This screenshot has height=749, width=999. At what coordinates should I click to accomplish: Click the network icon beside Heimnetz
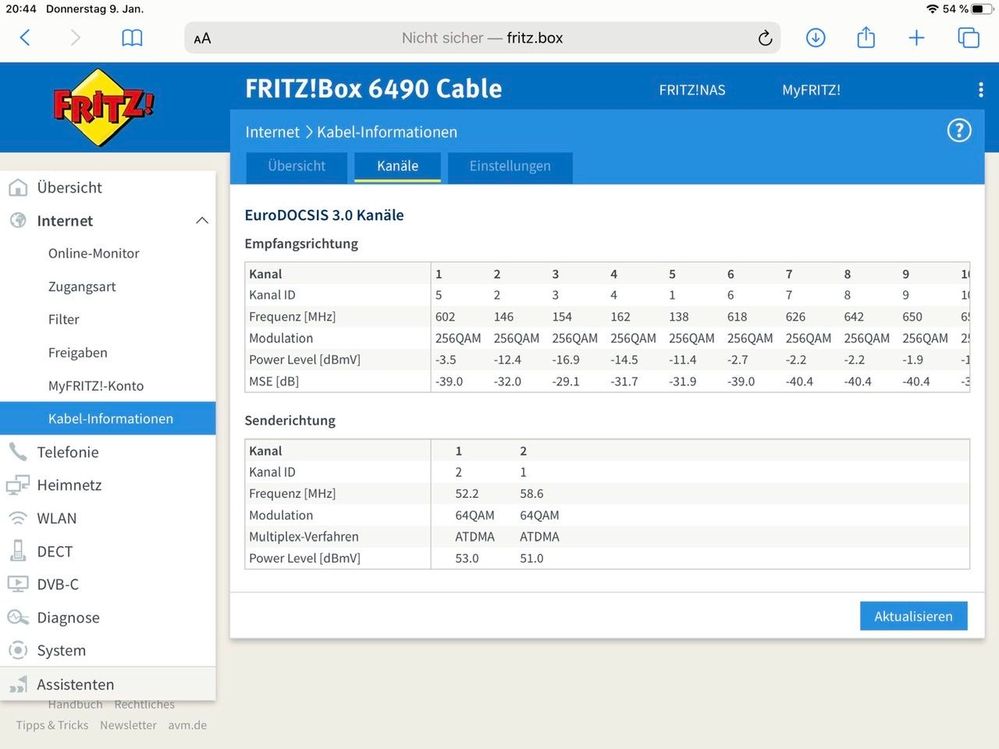point(18,485)
